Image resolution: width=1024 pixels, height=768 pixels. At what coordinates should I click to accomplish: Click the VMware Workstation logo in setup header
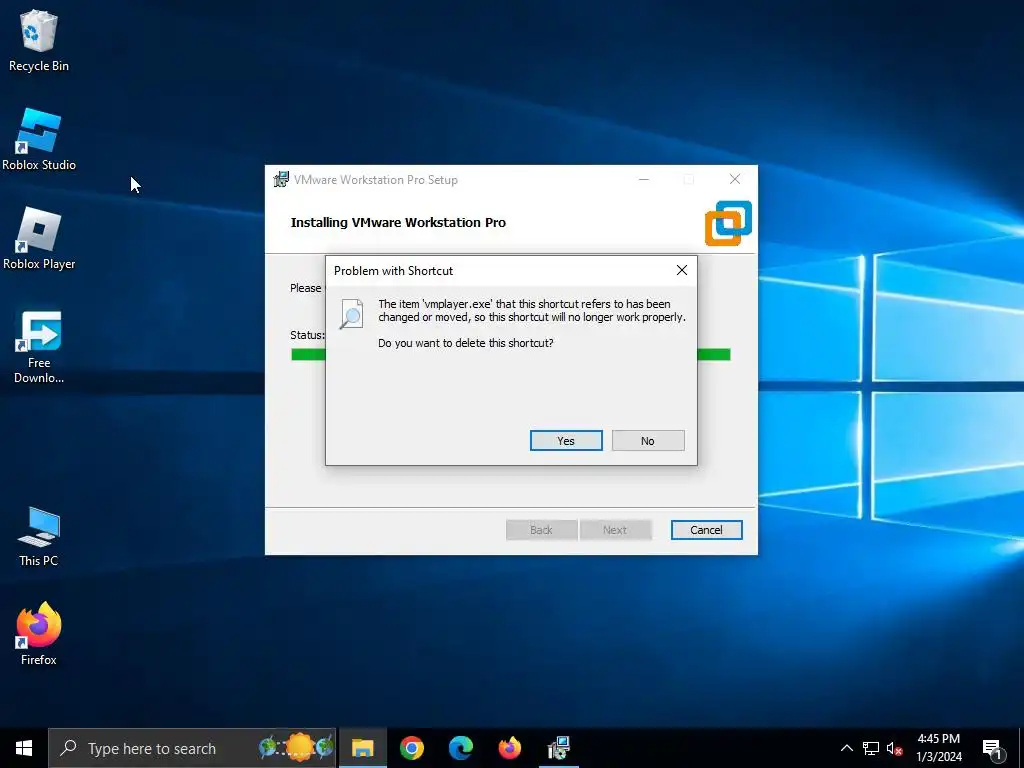click(x=728, y=223)
